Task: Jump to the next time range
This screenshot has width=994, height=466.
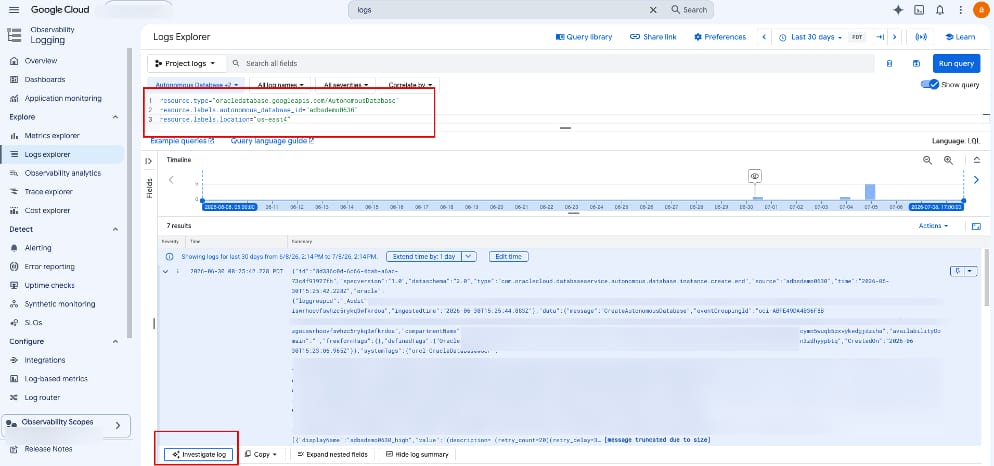Action: (x=894, y=37)
